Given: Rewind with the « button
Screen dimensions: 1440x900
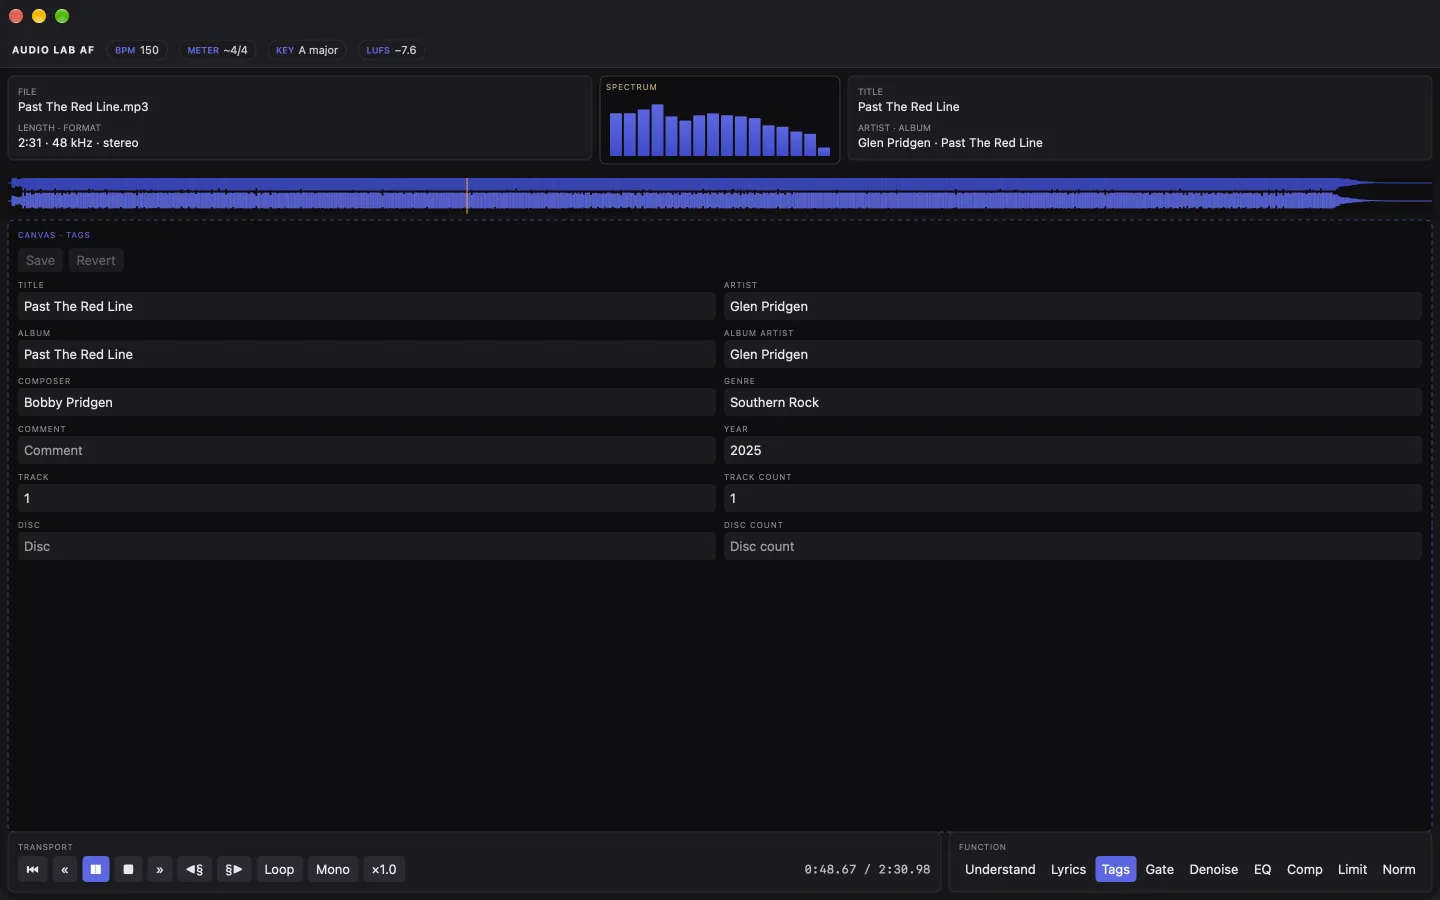Looking at the screenshot, I should tap(64, 870).
